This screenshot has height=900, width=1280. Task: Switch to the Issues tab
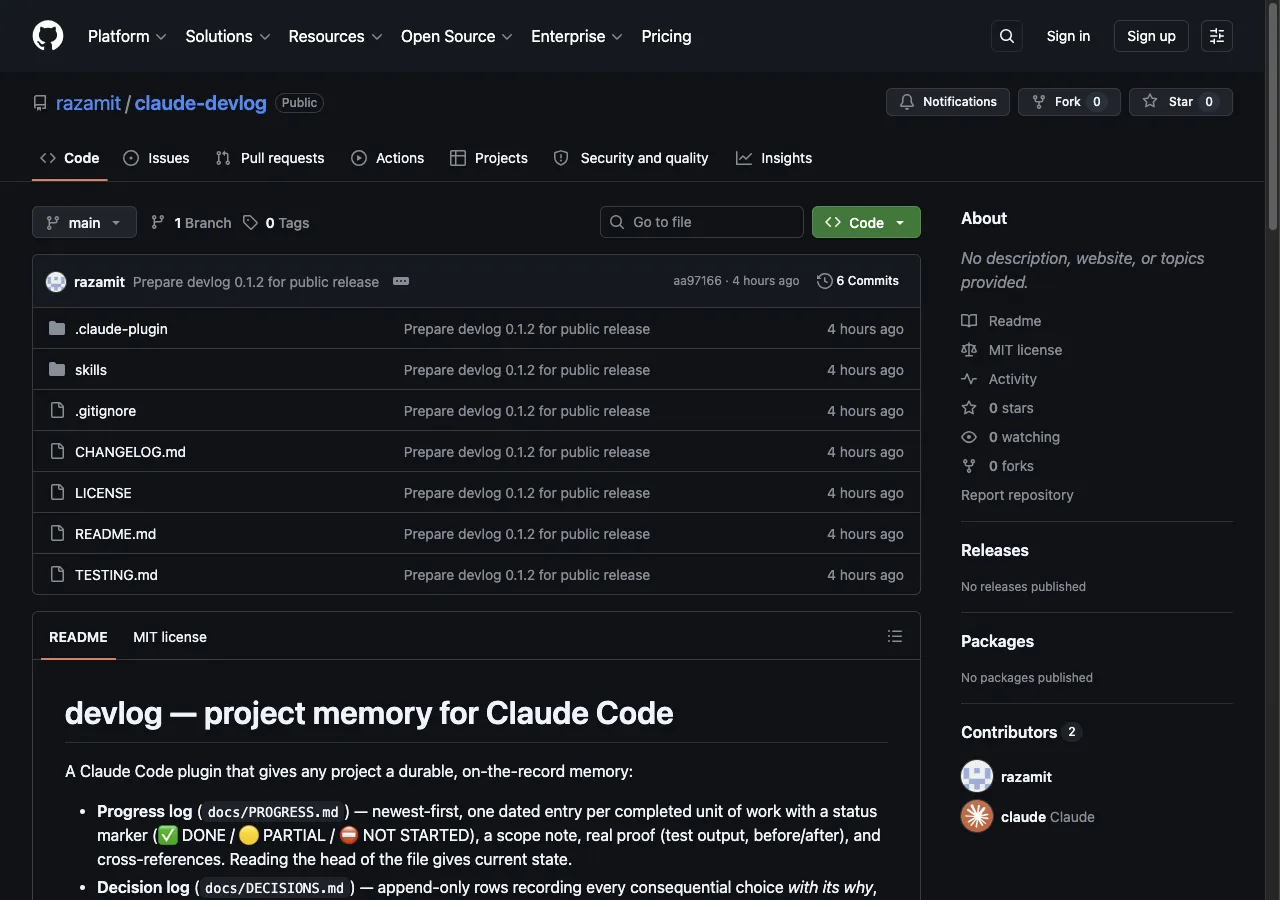point(156,158)
